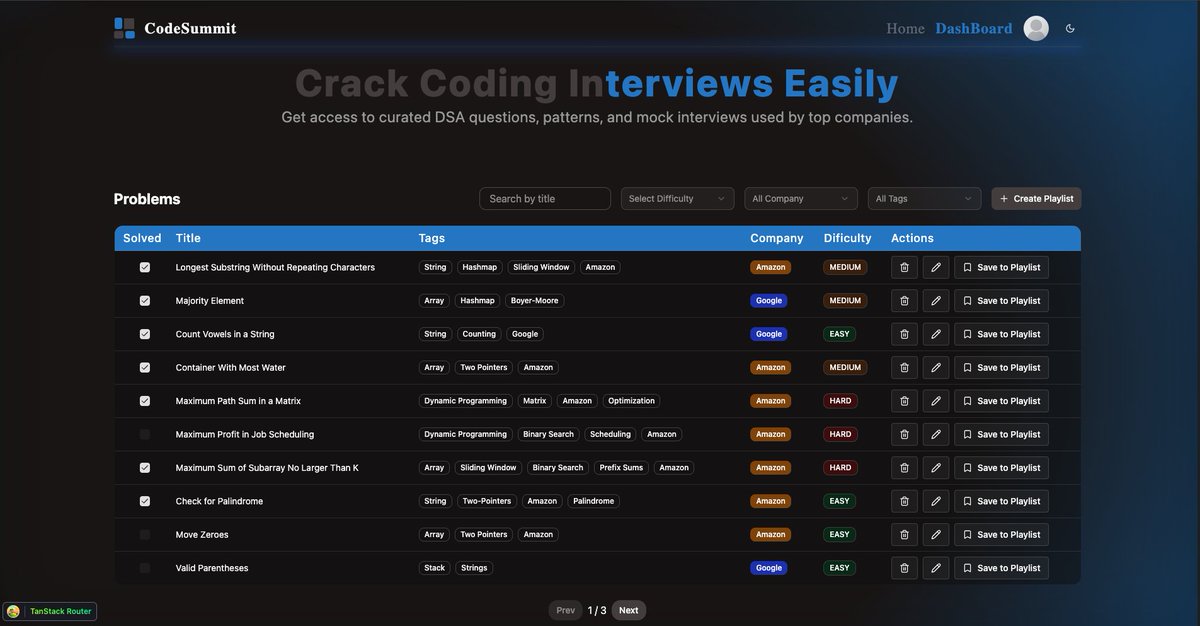Open the TanStack Router devtools badge
This screenshot has height=626, width=1200.
50,611
